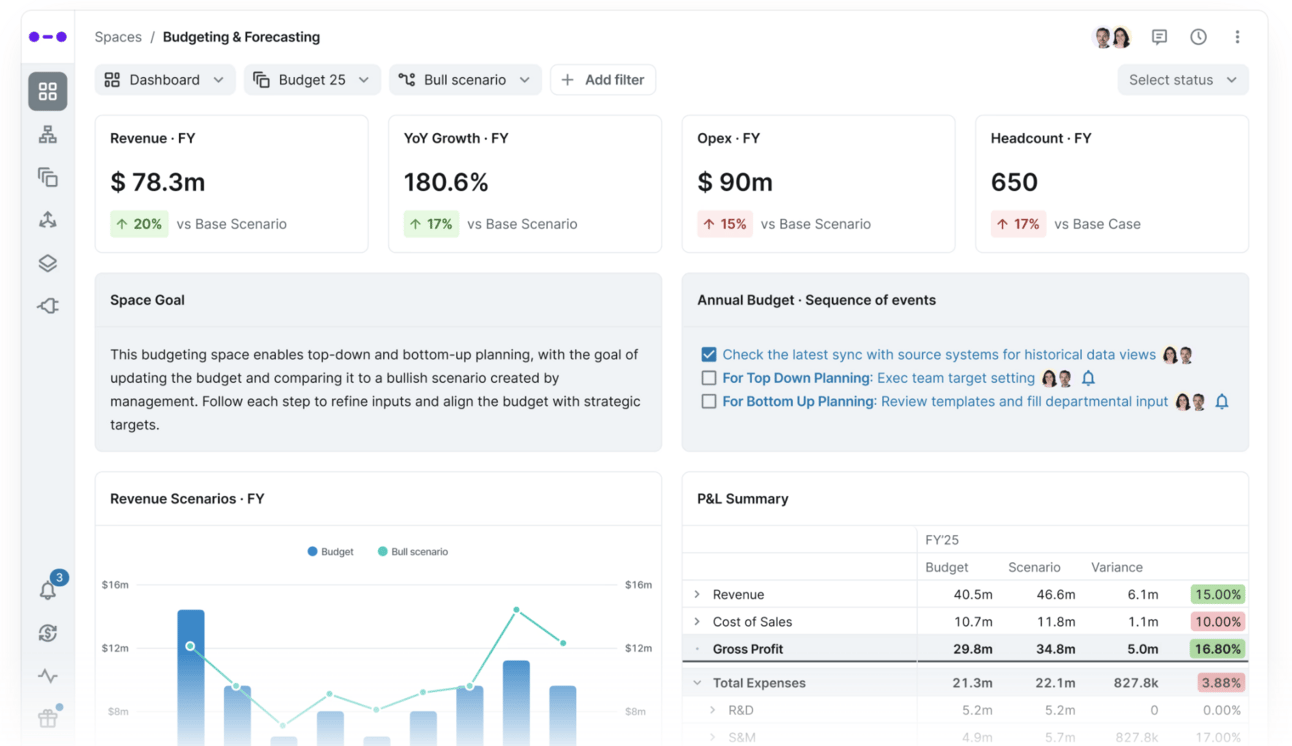Click the Add filter button
Image resolution: width=1292 pixels, height=746 pixels.
[603, 80]
